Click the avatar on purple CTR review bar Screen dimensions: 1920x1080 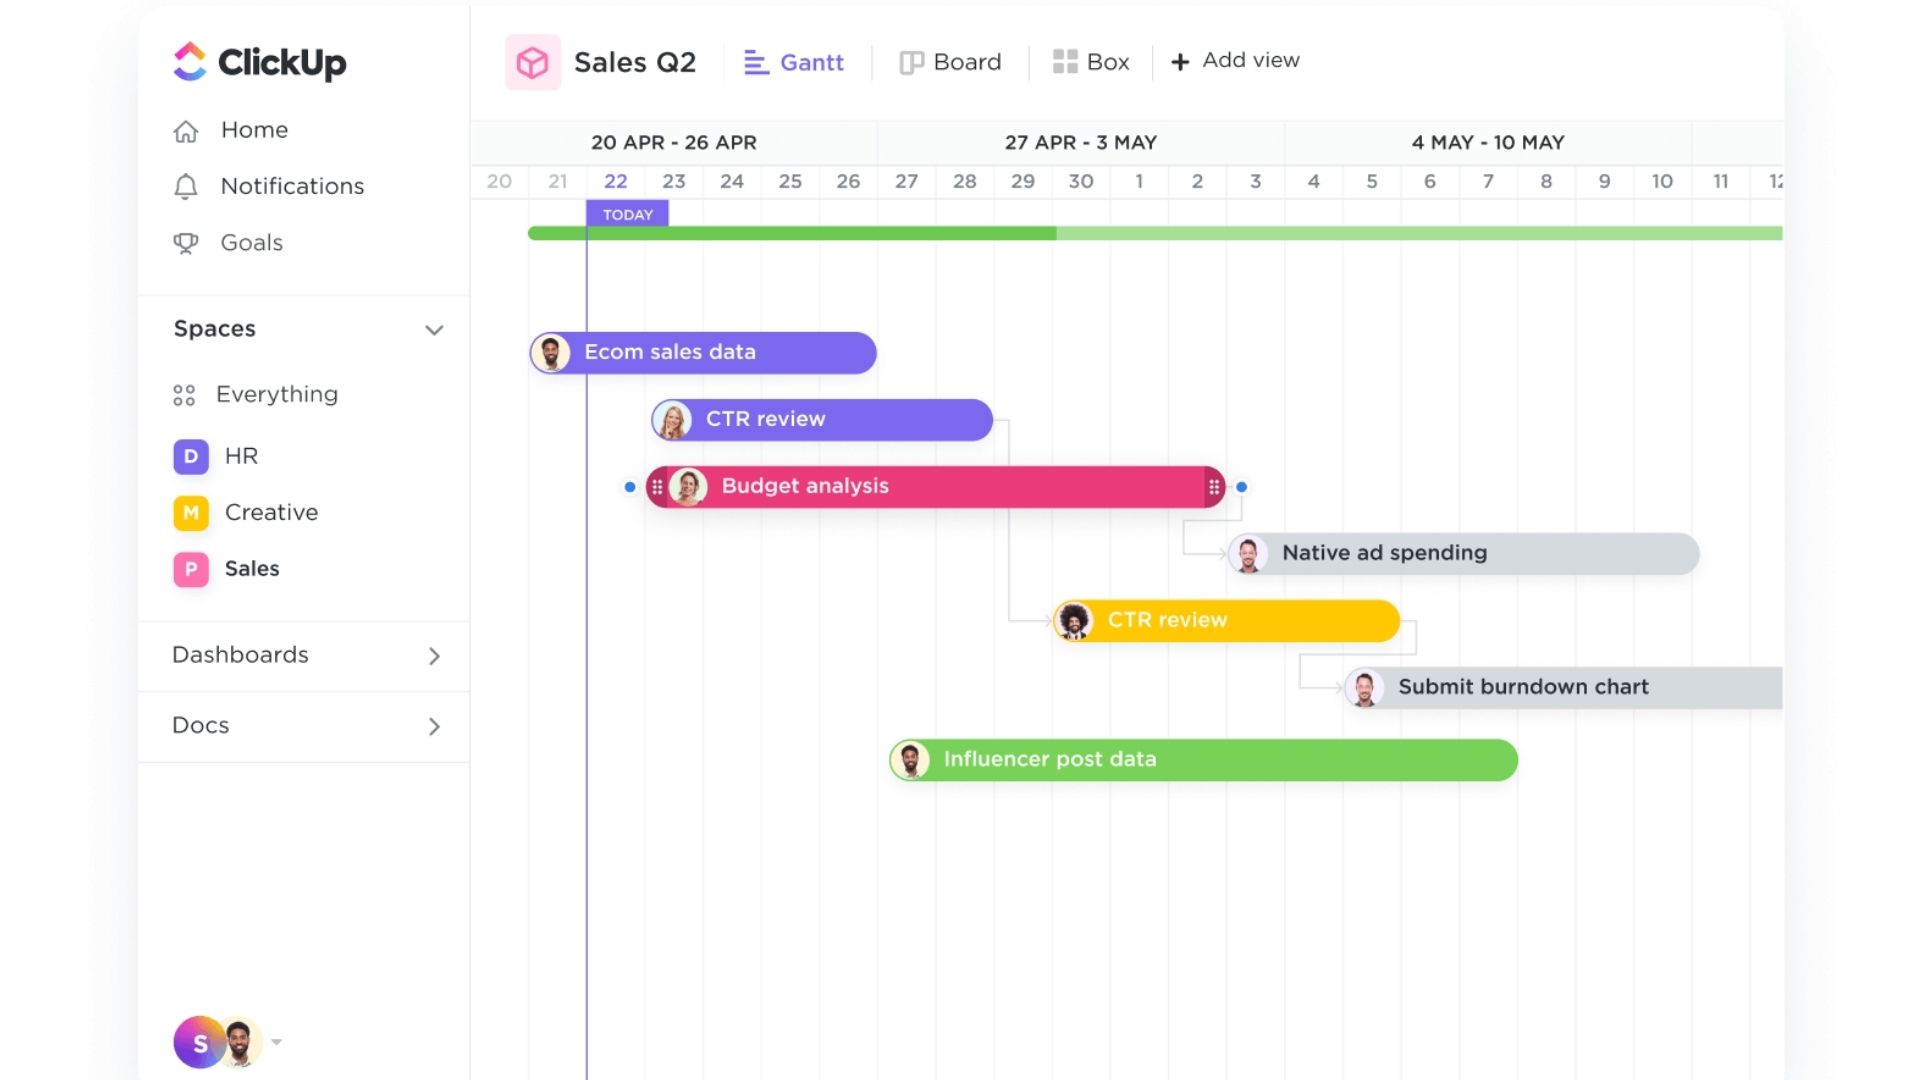pyautogui.click(x=672, y=420)
